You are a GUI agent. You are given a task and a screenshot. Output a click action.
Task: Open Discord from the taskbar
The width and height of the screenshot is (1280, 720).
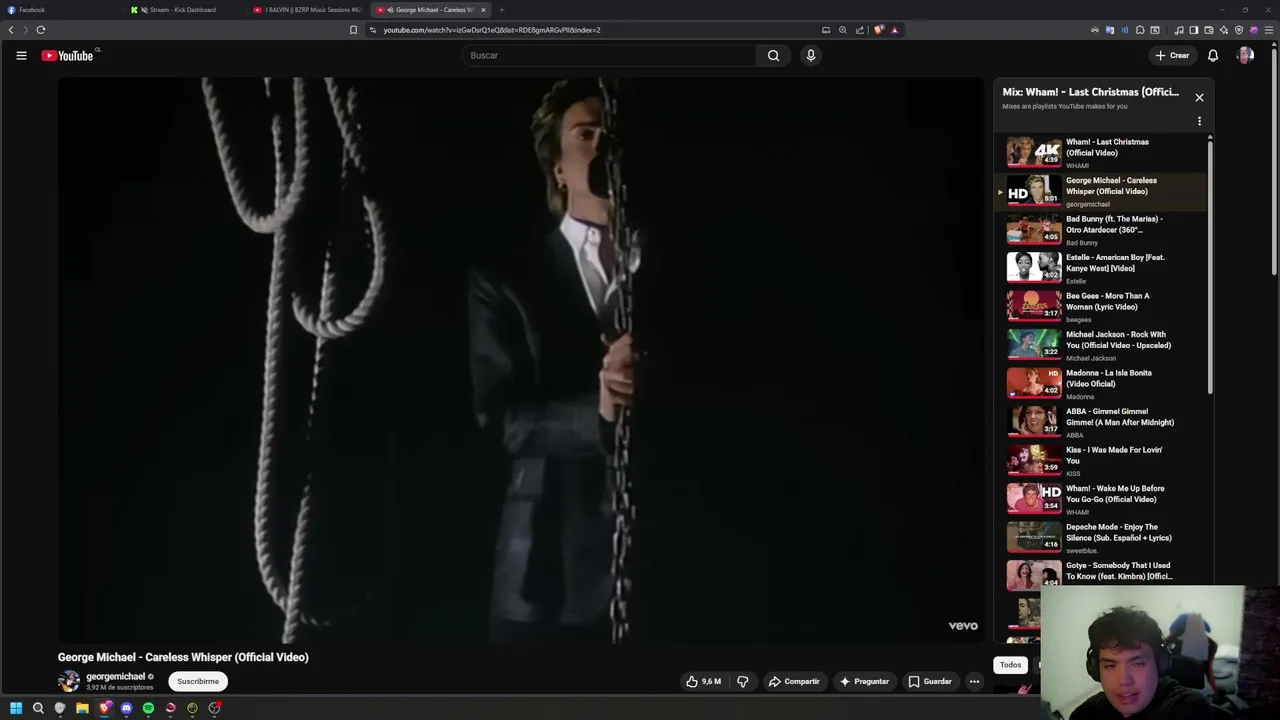[126, 708]
